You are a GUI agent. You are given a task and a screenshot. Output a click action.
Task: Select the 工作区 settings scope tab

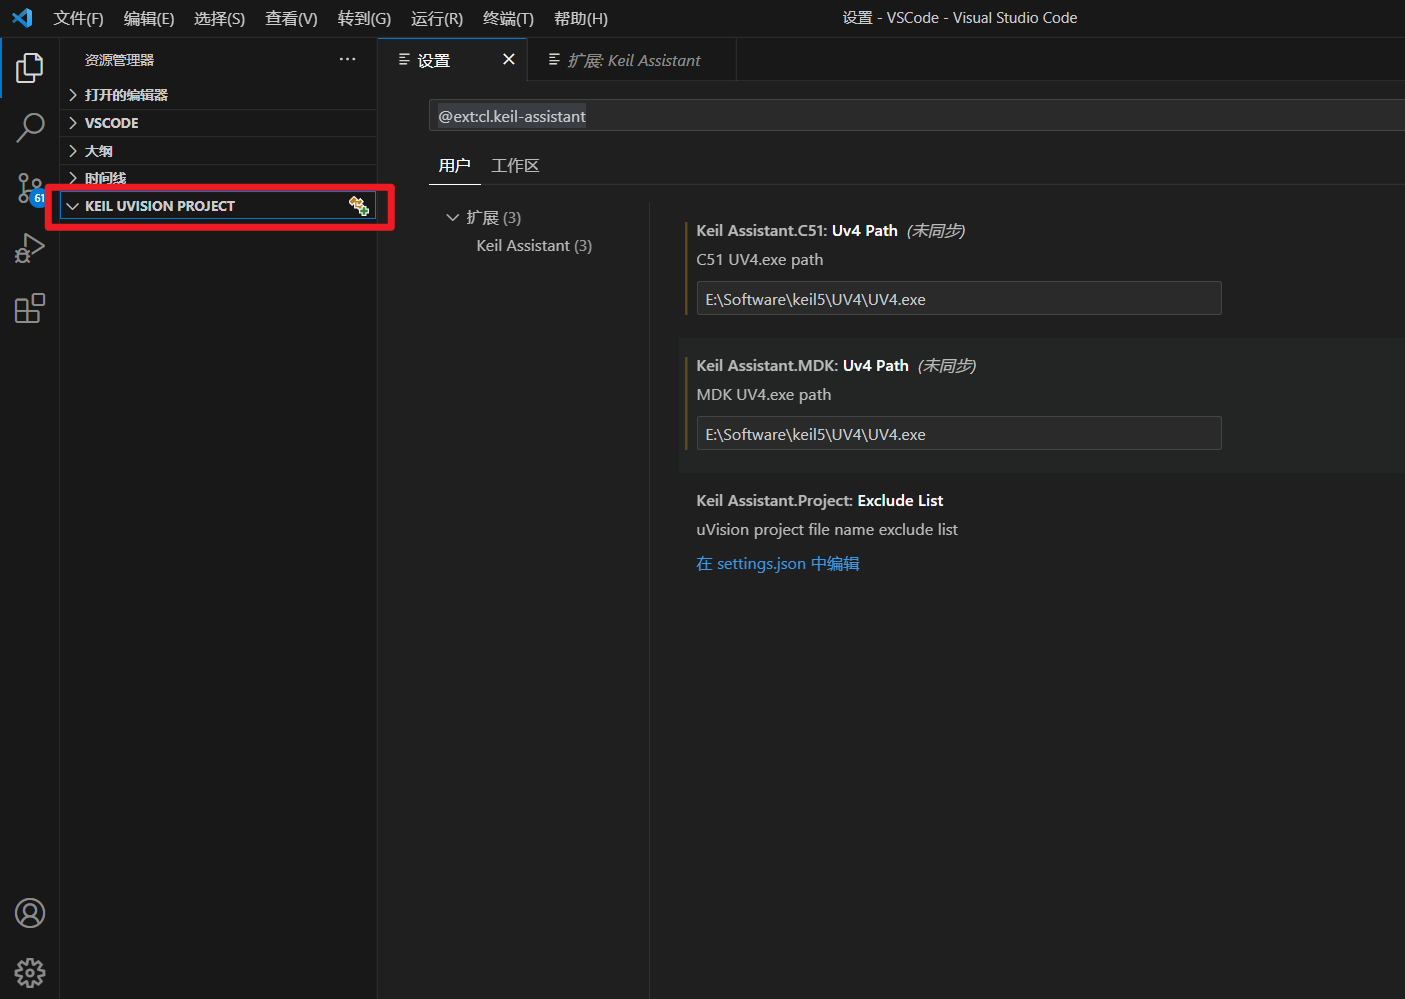coord(515,166)
